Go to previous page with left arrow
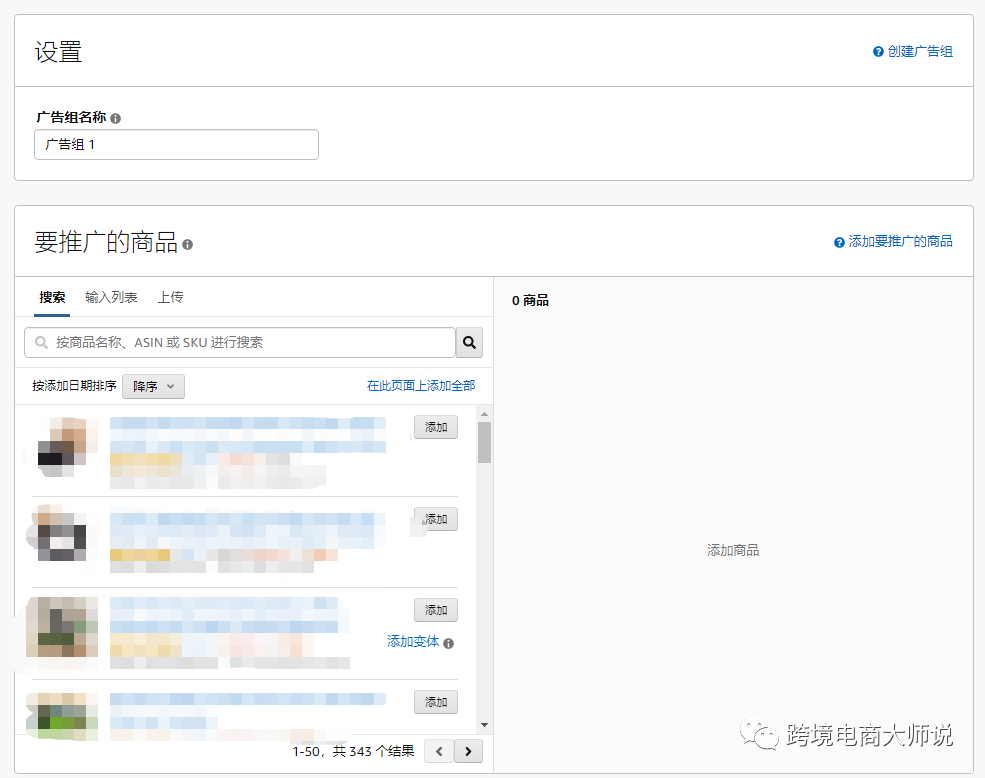Viewport: 985px width, 778px height. tap(438, 750)
